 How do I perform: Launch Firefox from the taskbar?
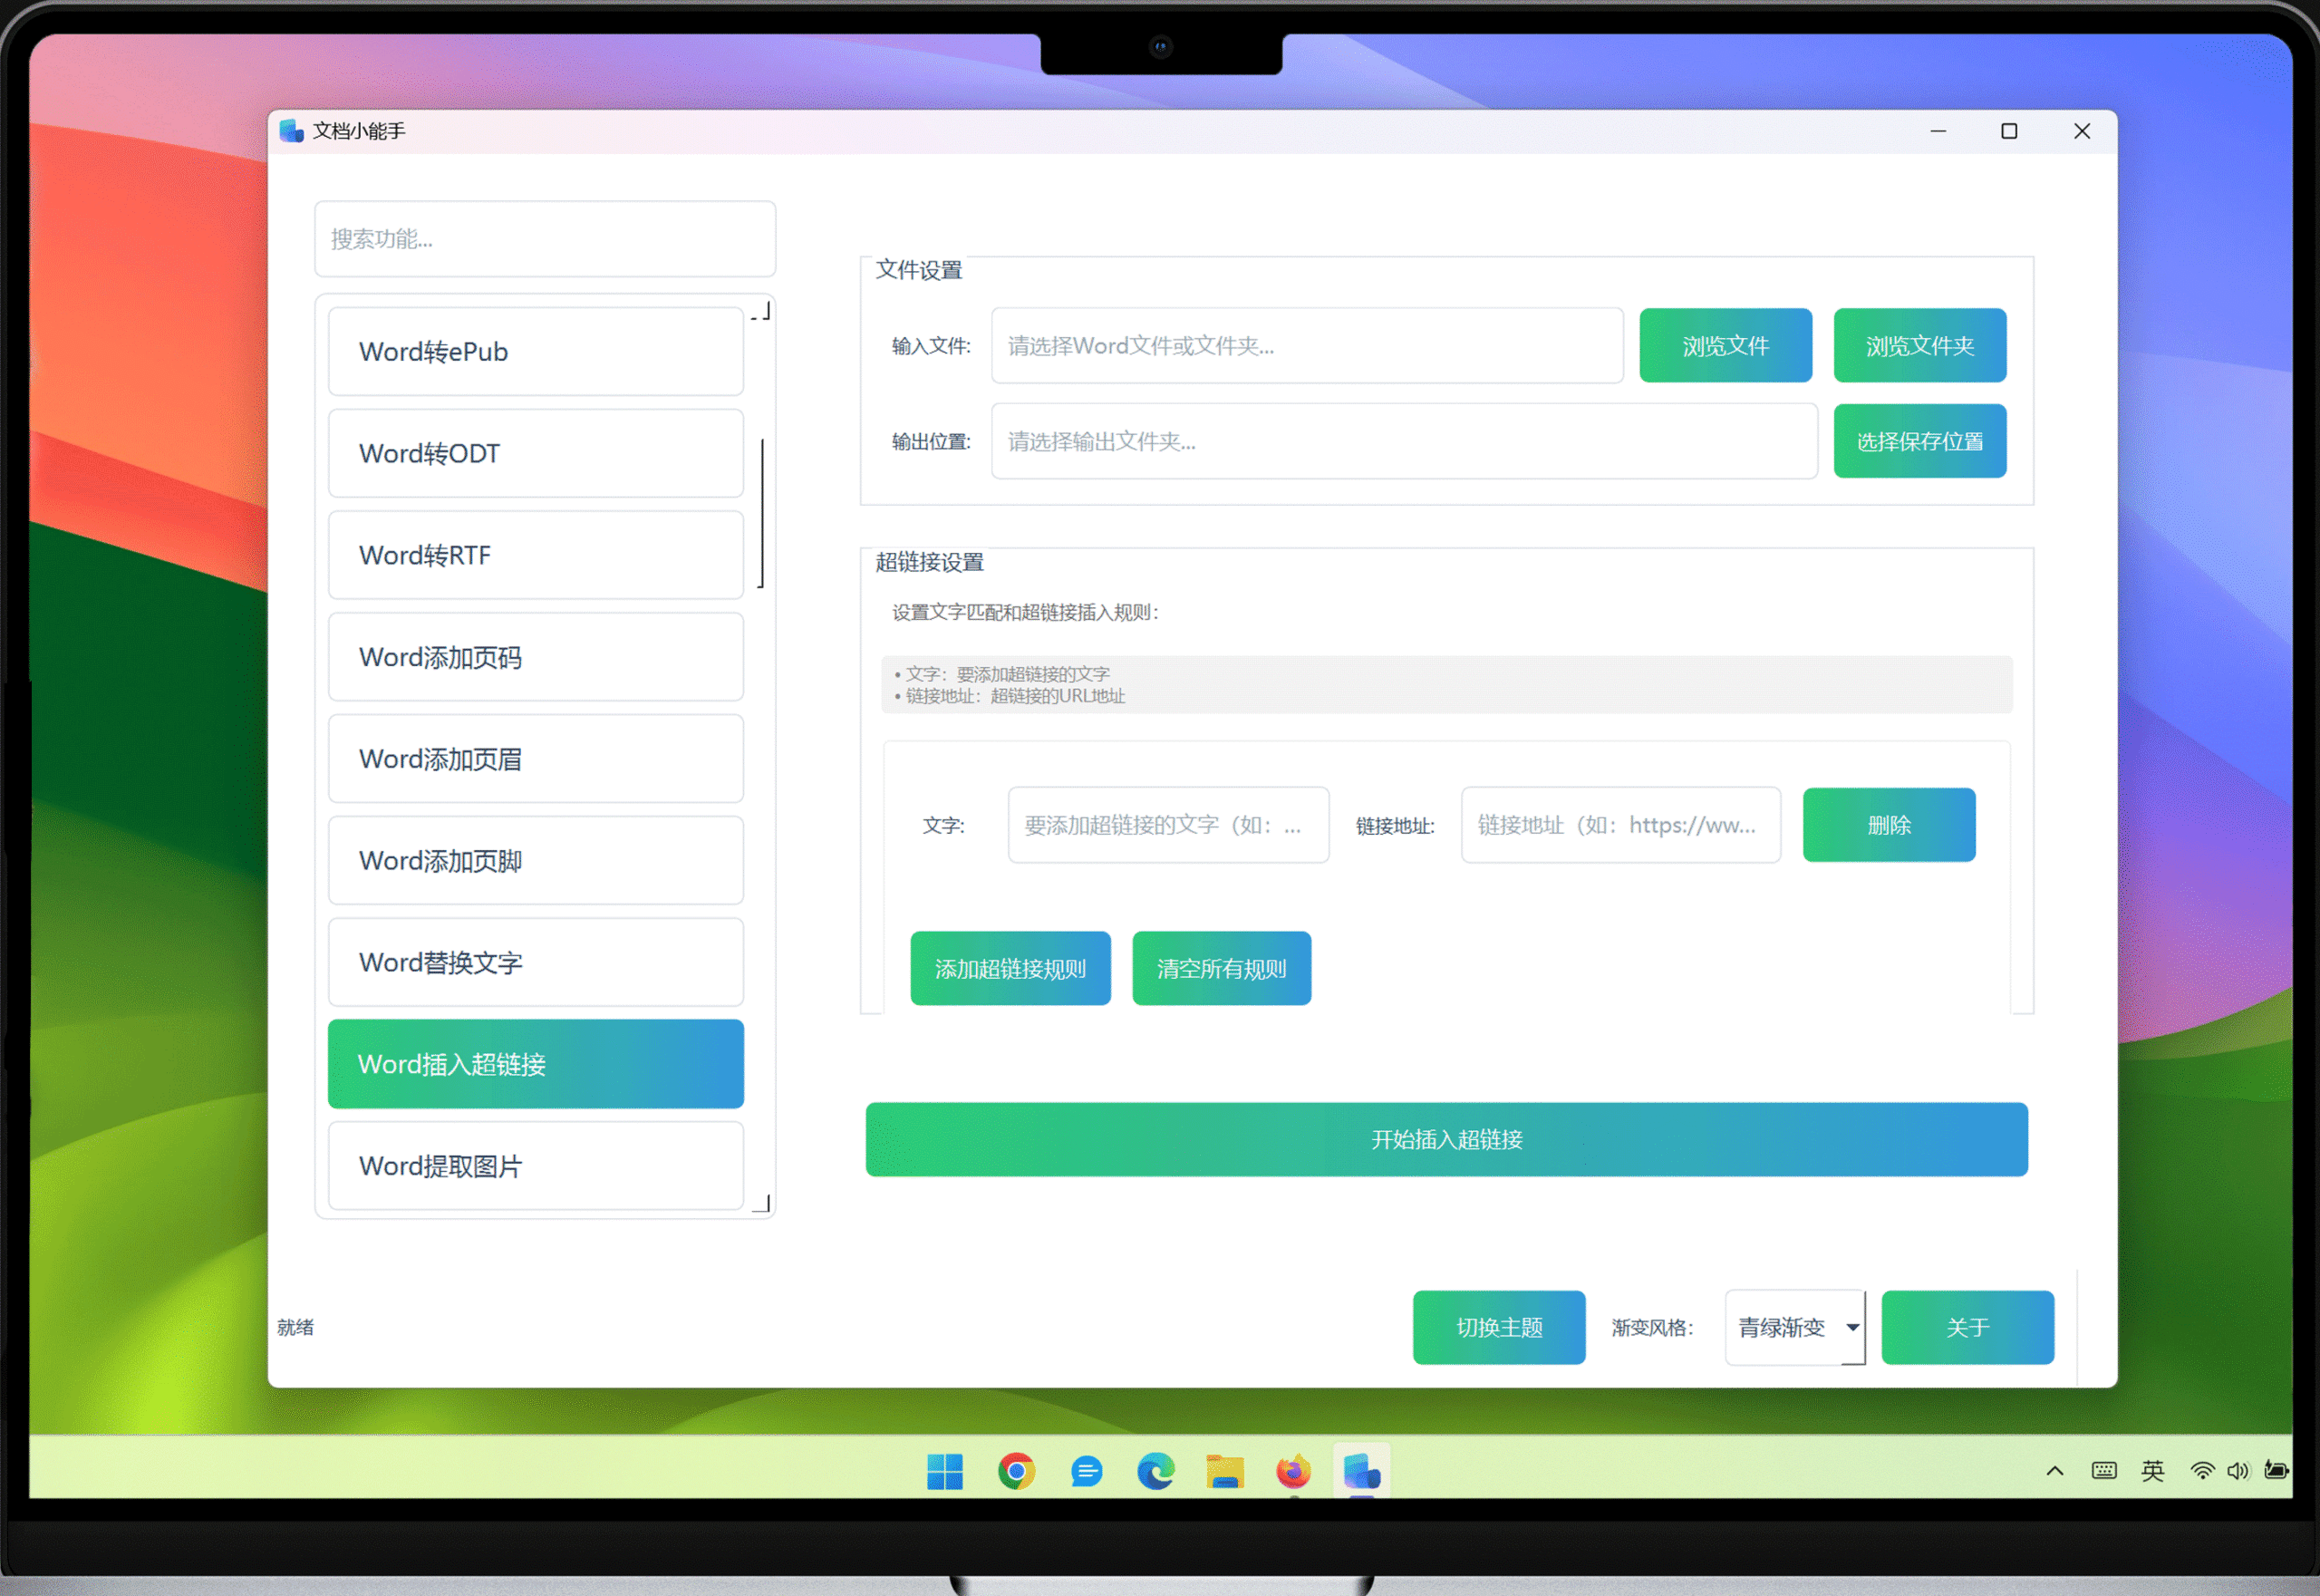[1293, 1471]
